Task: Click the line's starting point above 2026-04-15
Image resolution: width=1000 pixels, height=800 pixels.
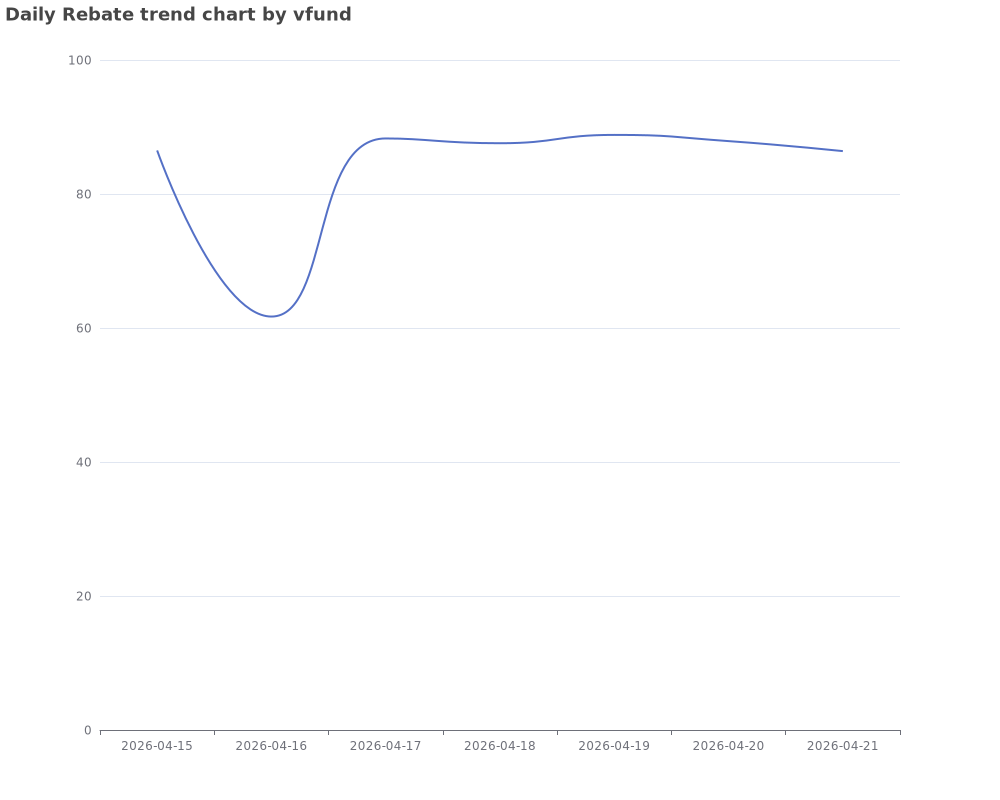Action: tap(157, 151)
